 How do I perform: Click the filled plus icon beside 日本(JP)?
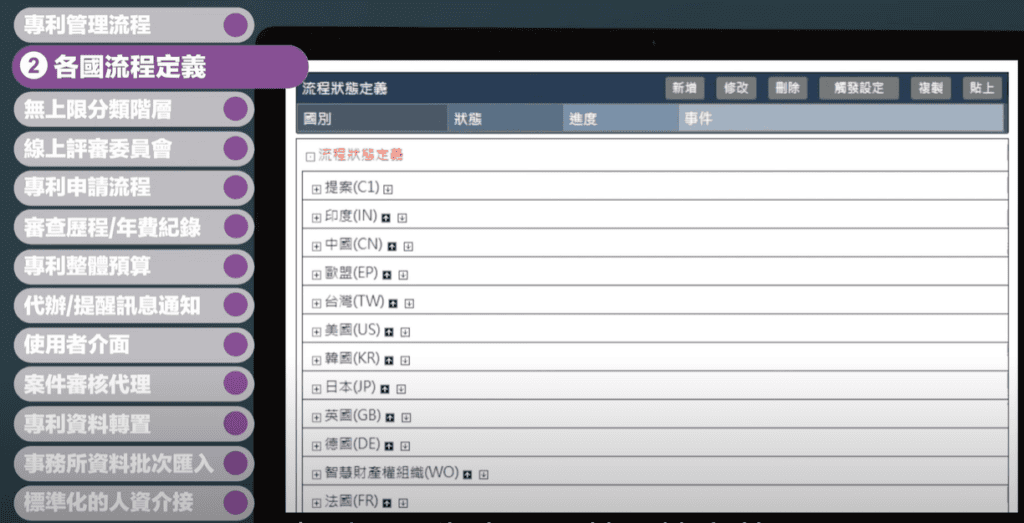click(386, 388)
